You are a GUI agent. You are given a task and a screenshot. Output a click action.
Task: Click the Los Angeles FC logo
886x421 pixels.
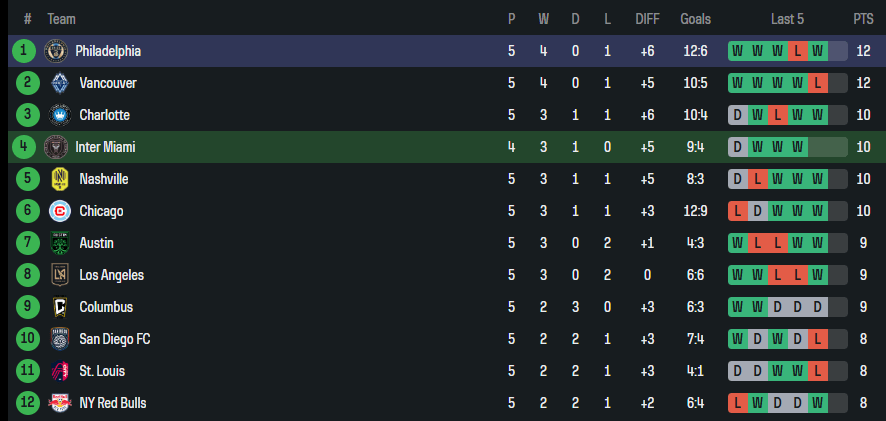tap(58, 275)
